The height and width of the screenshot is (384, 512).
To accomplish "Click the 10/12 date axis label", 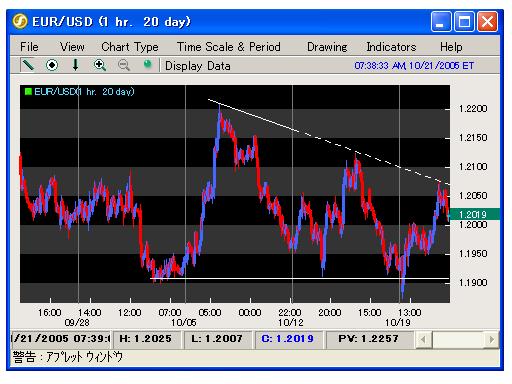I will pos(291,323).
